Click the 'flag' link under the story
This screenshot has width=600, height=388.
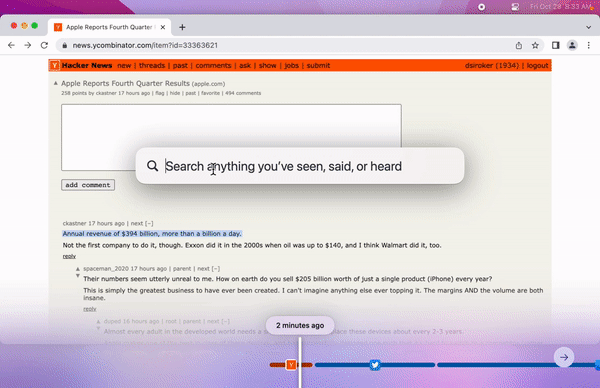(x=160, y=93)
